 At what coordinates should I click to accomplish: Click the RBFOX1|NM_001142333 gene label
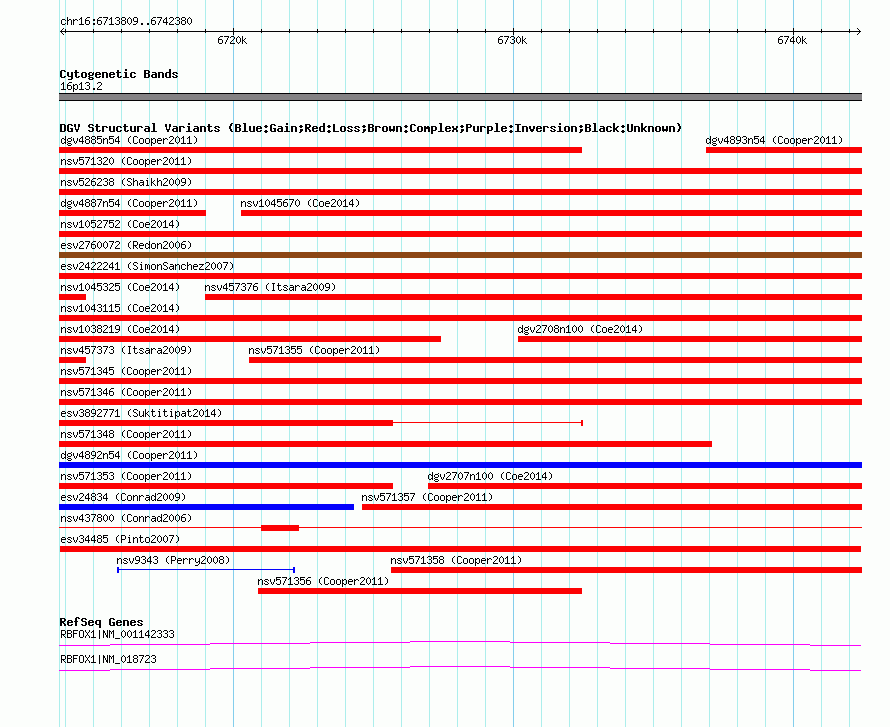117,634
